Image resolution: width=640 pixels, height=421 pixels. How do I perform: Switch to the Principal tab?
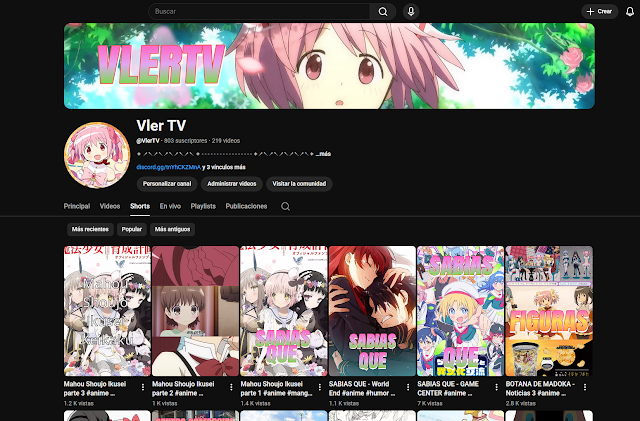coord(77,206)
